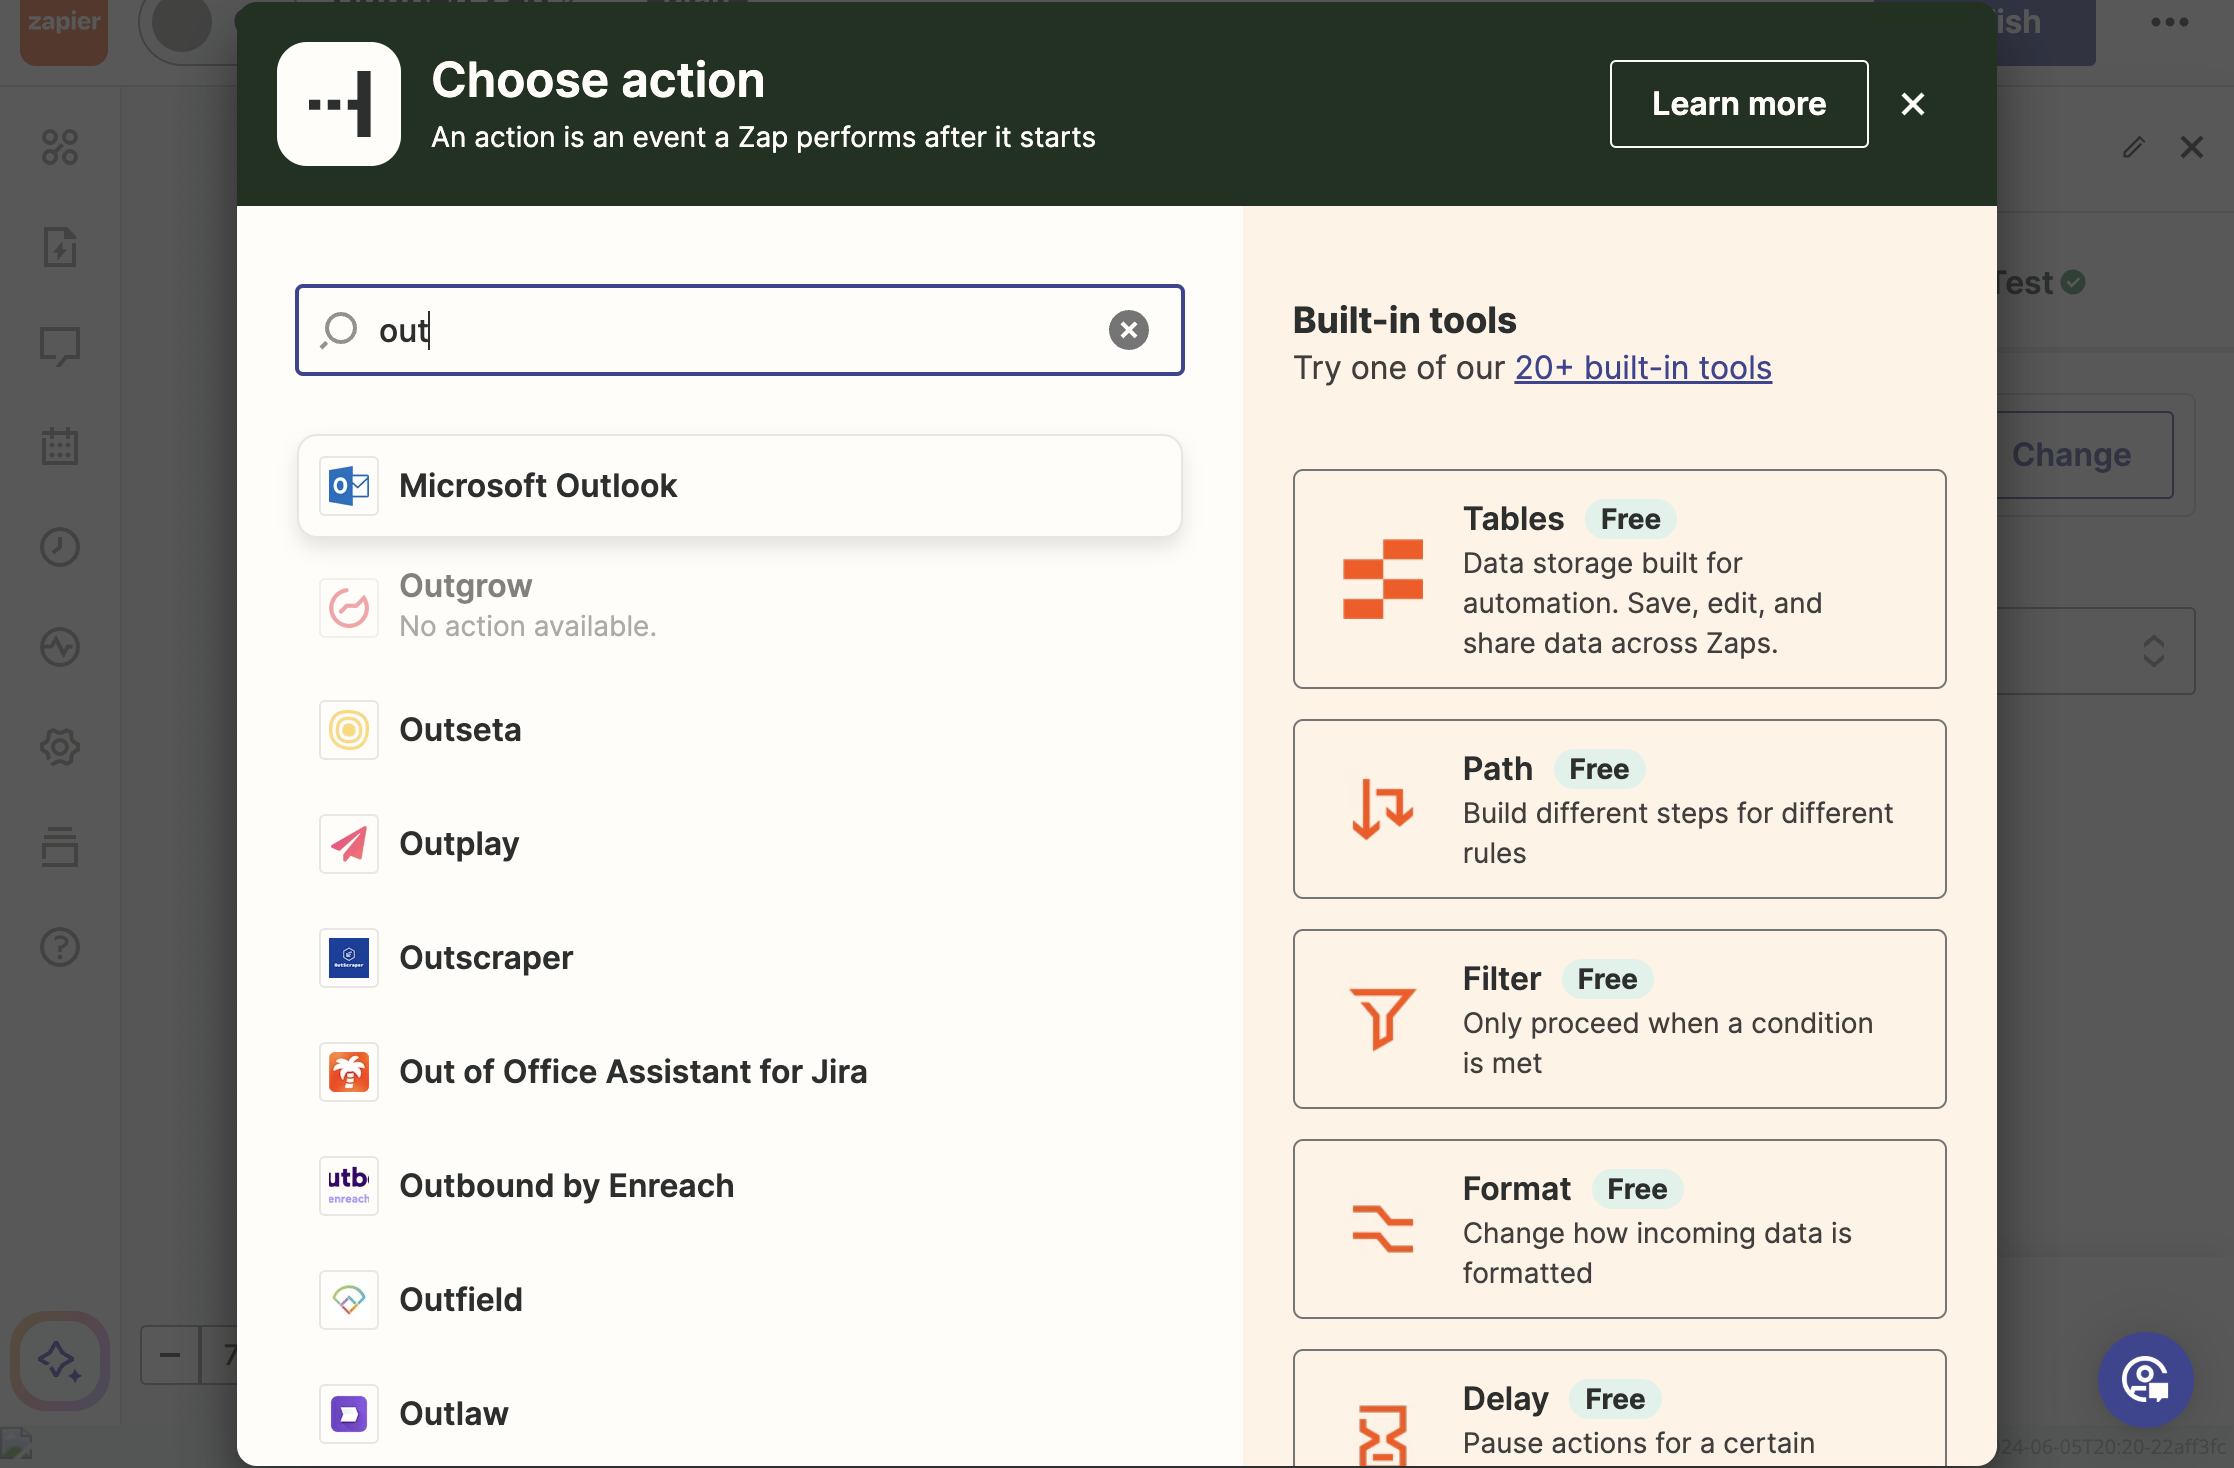This screenshot has width=2234, height=1468.
Task: Pick the Outlaw app
Action: pyautogui.click(x=739, y=1414)
